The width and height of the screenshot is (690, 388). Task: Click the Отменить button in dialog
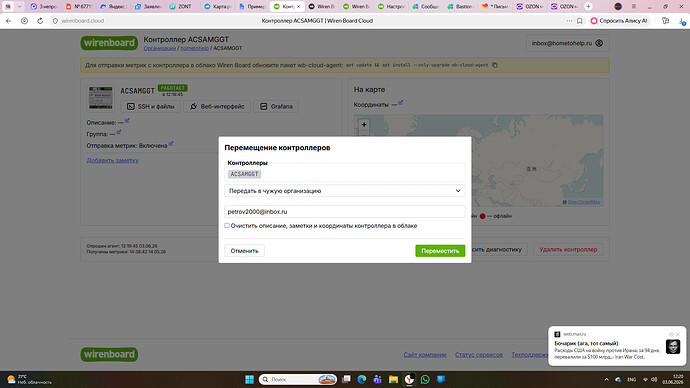[x=244, y=251]
